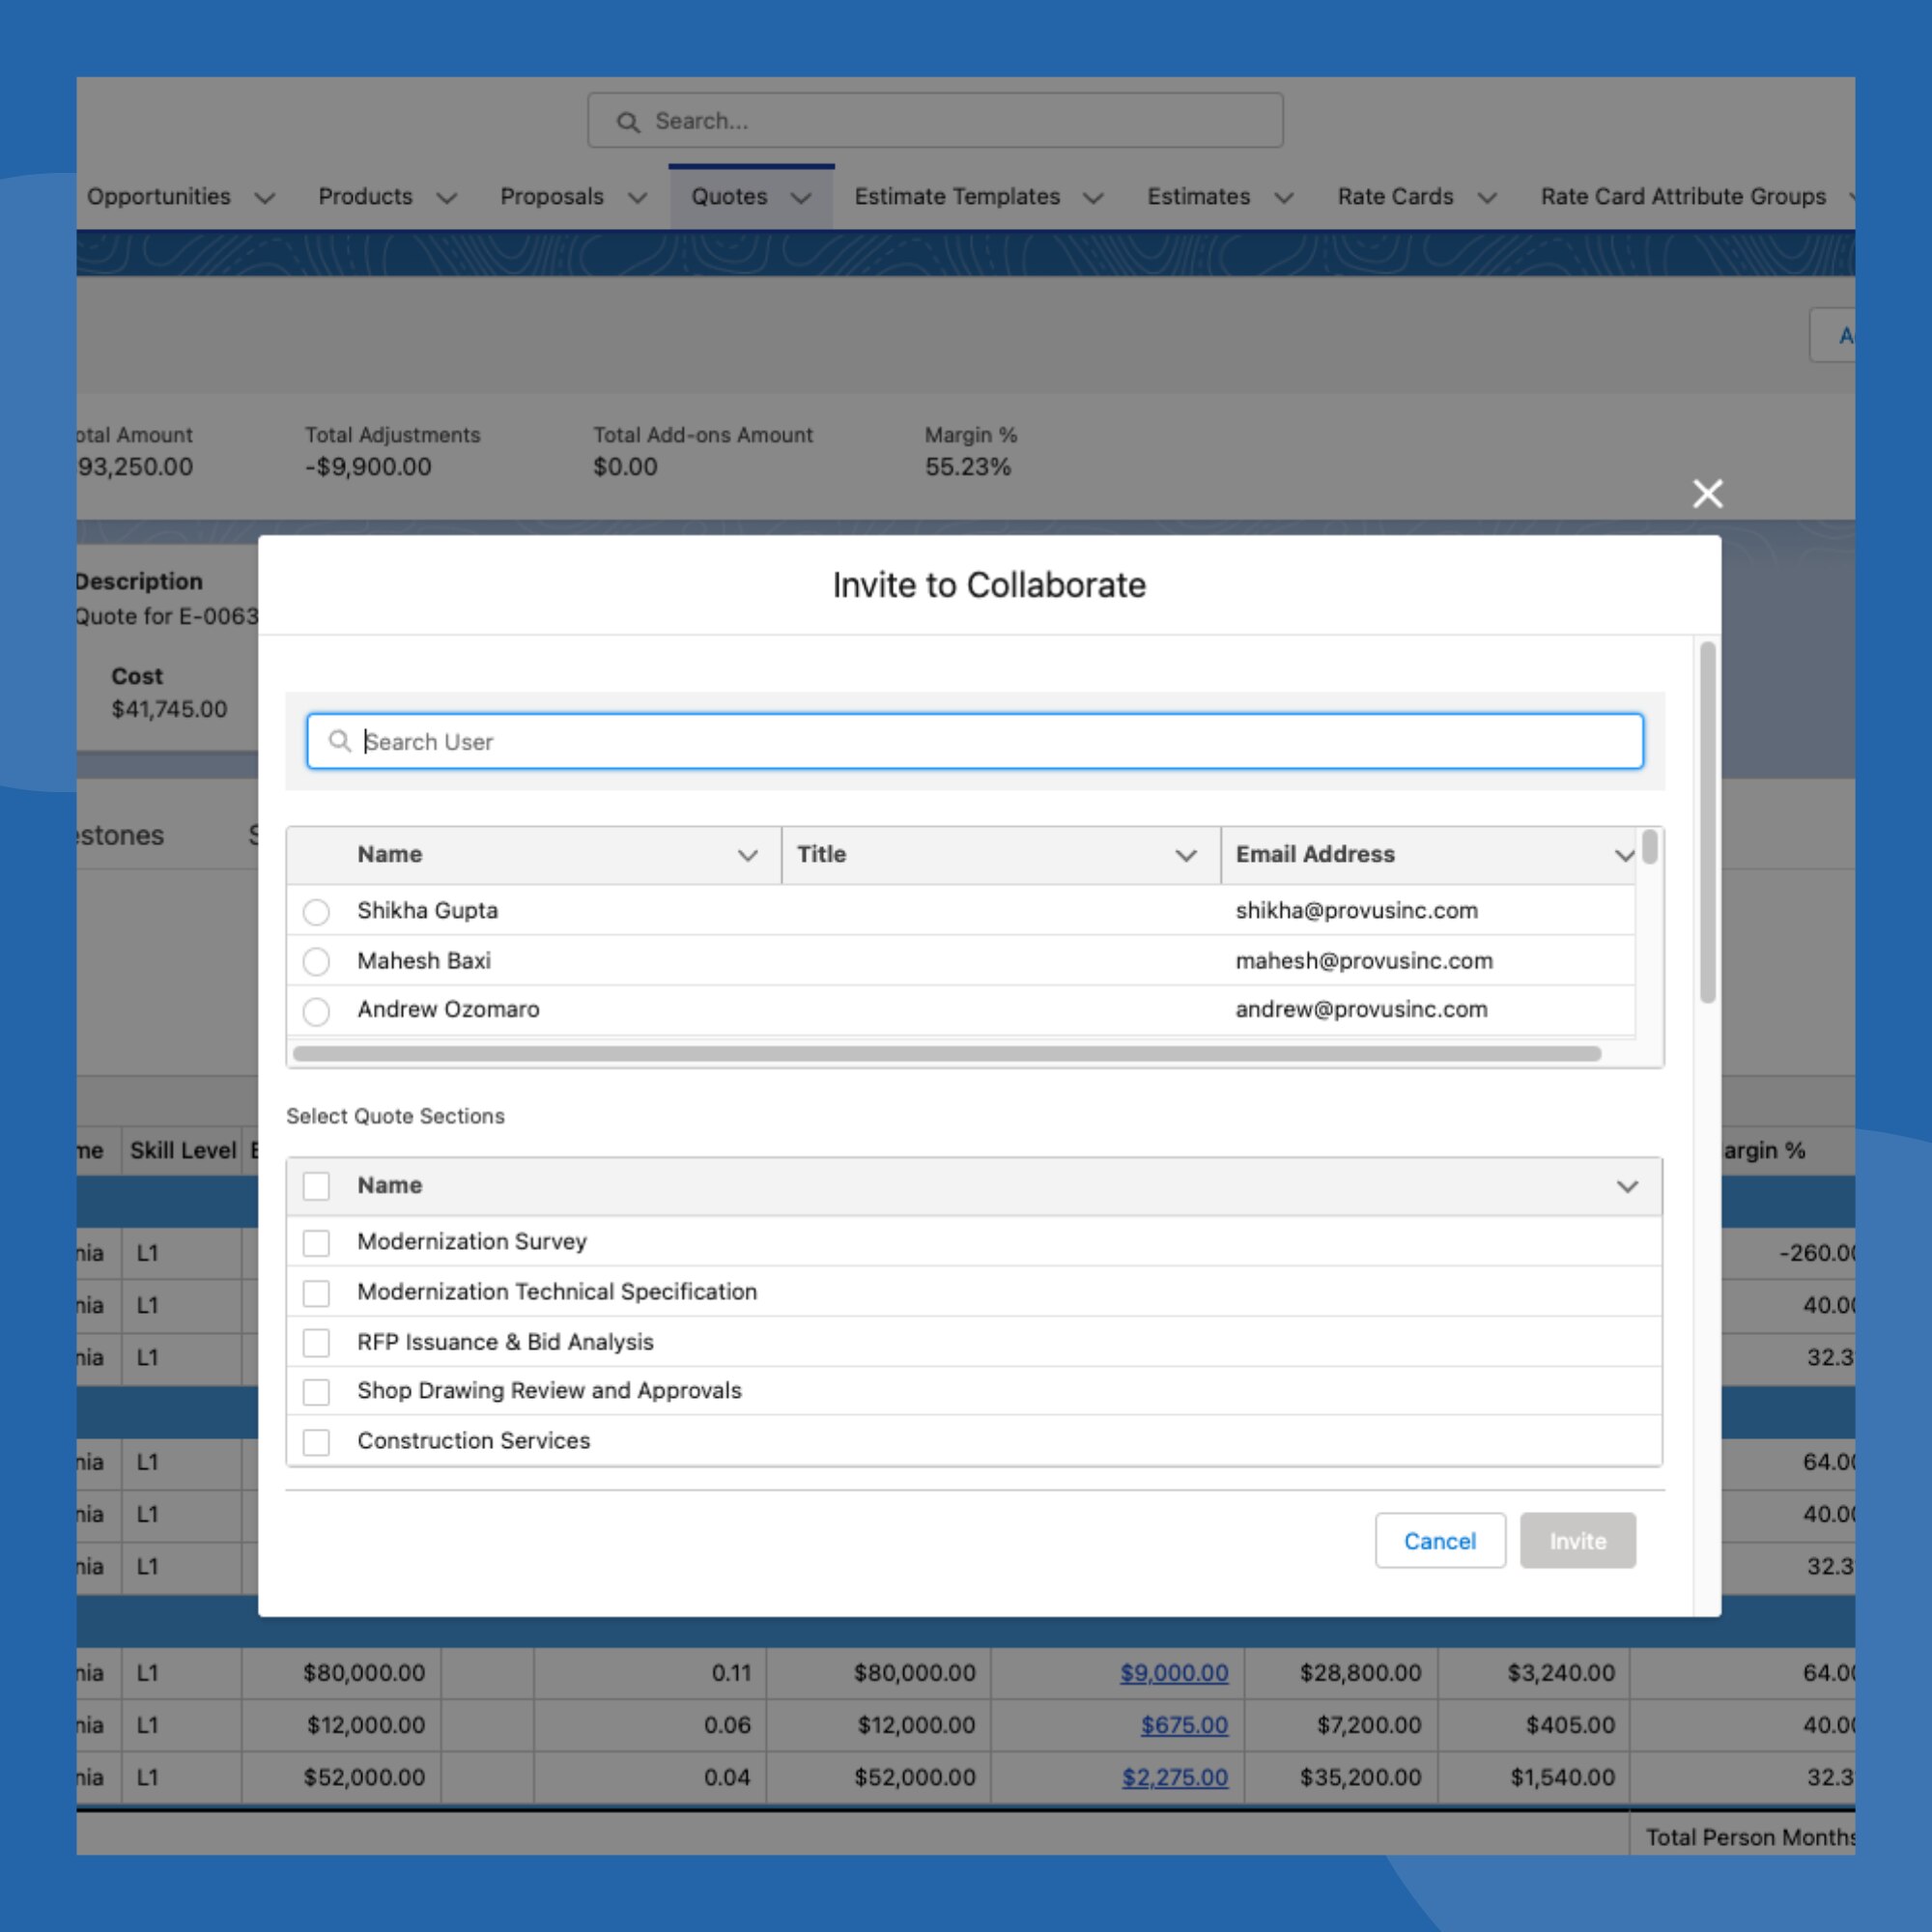
Task: Open Name column chevron in Quote Sections table
Action: coord(1627,1186)
